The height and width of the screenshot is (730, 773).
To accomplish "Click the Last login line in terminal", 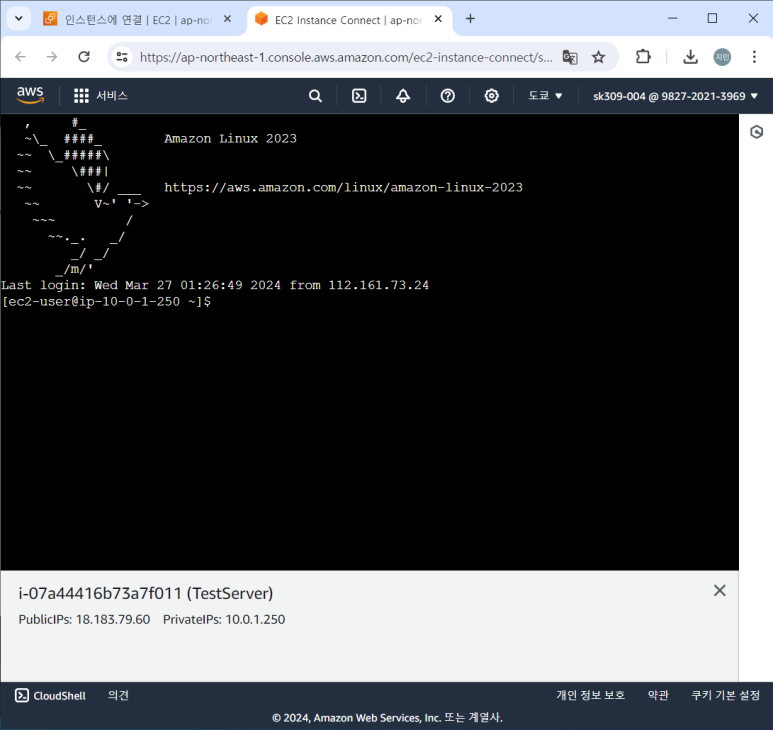I will 215,285.
